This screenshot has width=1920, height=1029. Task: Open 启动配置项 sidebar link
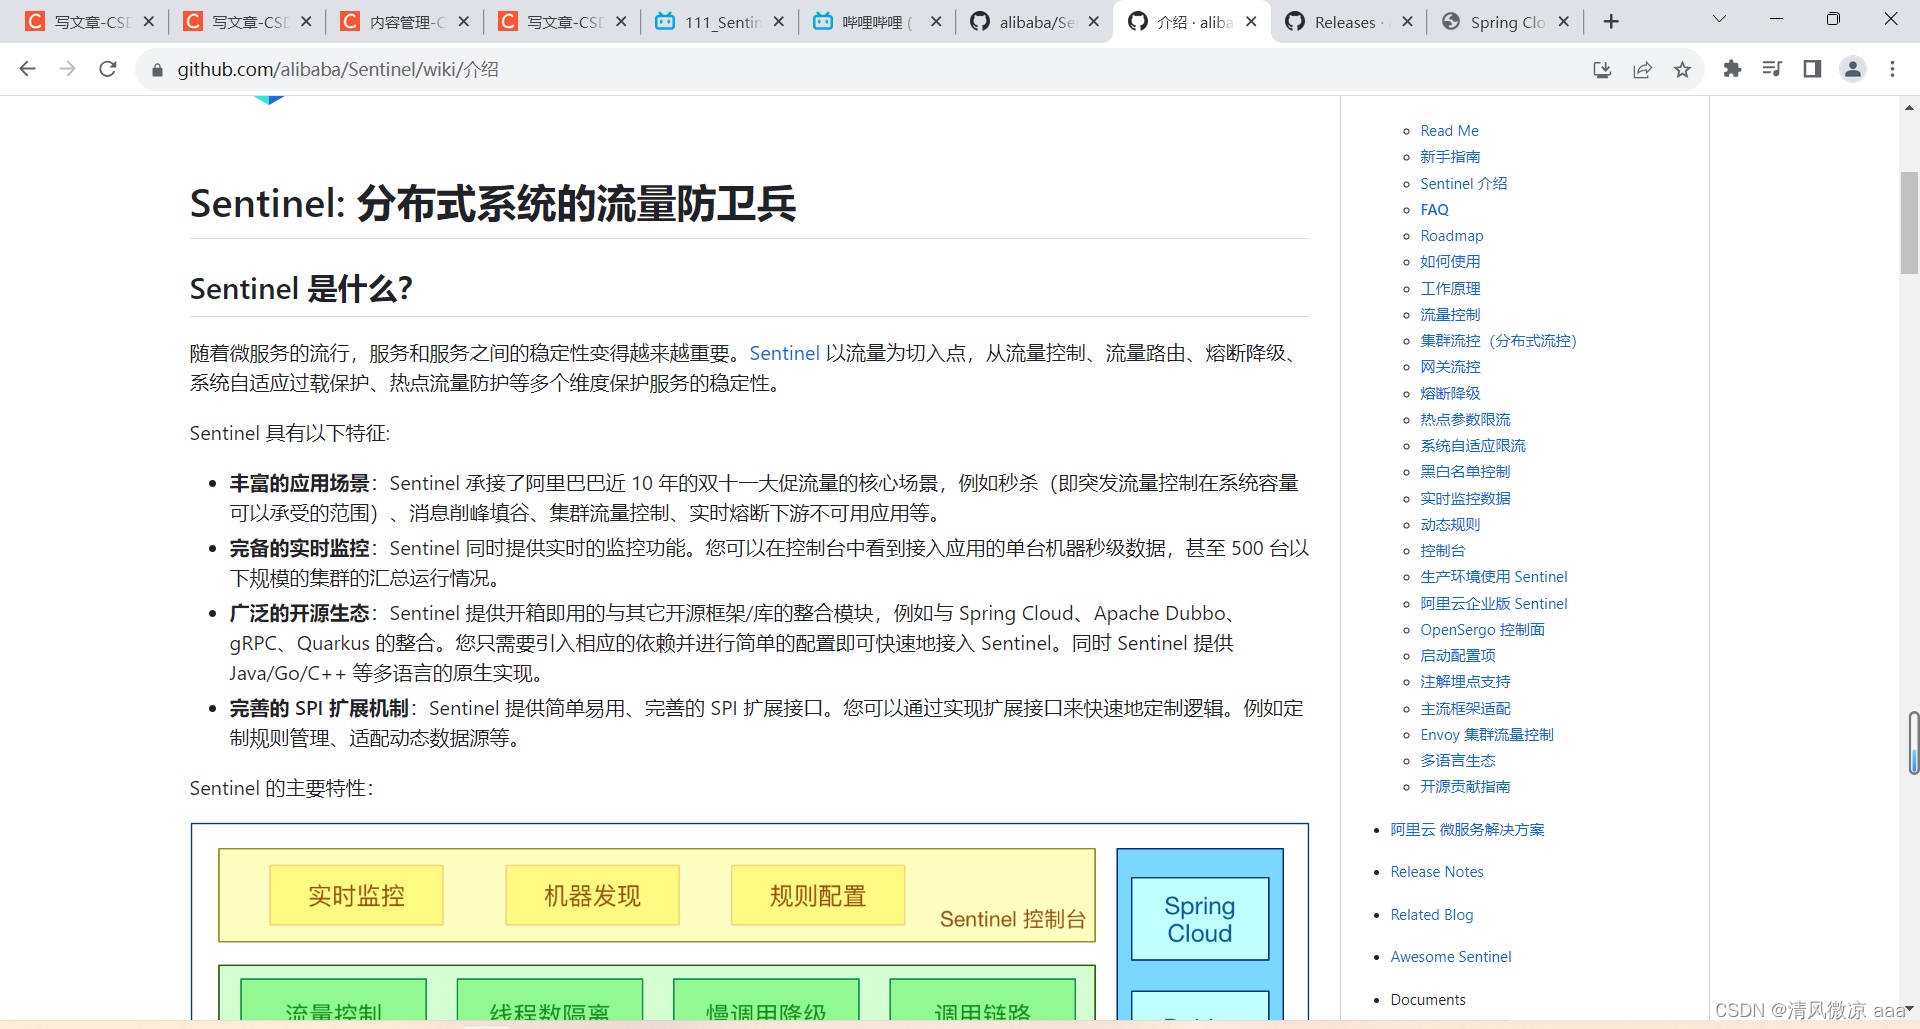click(1458, 656)
